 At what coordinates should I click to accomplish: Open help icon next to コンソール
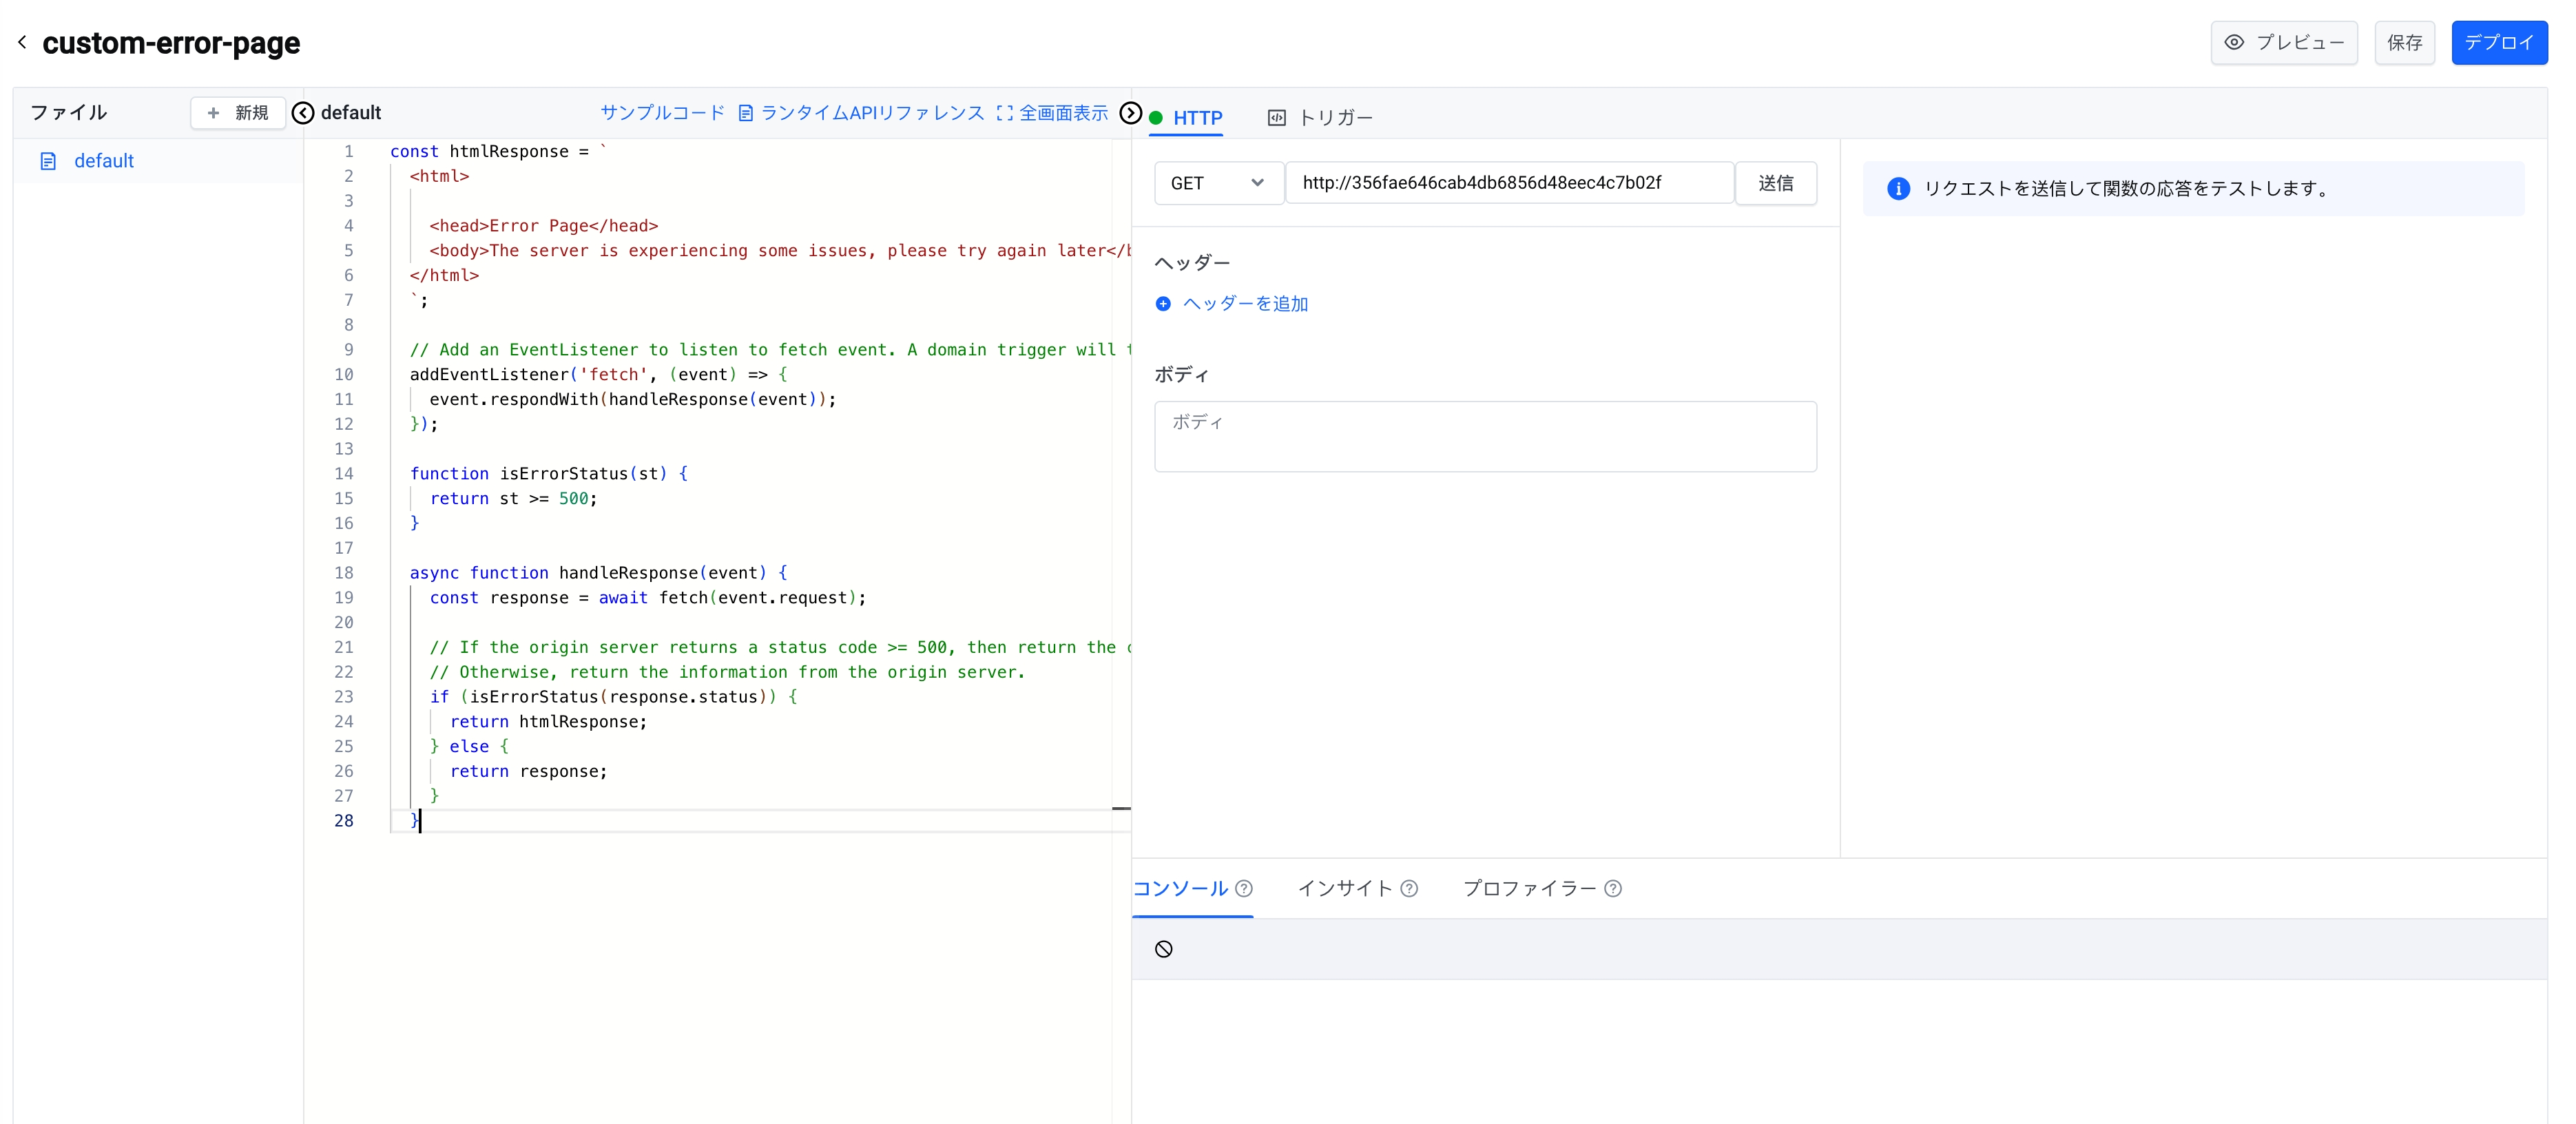[x=1244, y=888]
